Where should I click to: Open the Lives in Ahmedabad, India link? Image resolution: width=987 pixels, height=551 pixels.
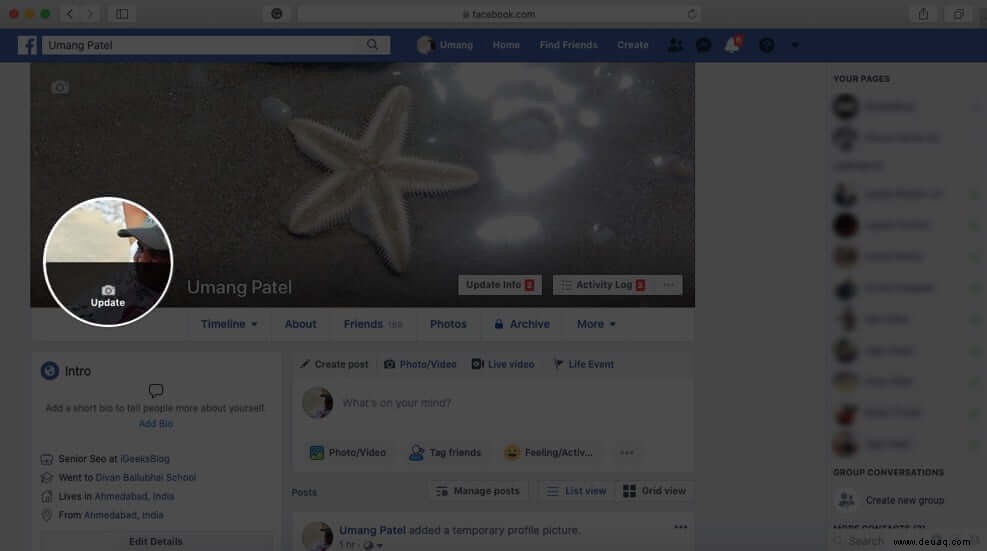point(135,496)
